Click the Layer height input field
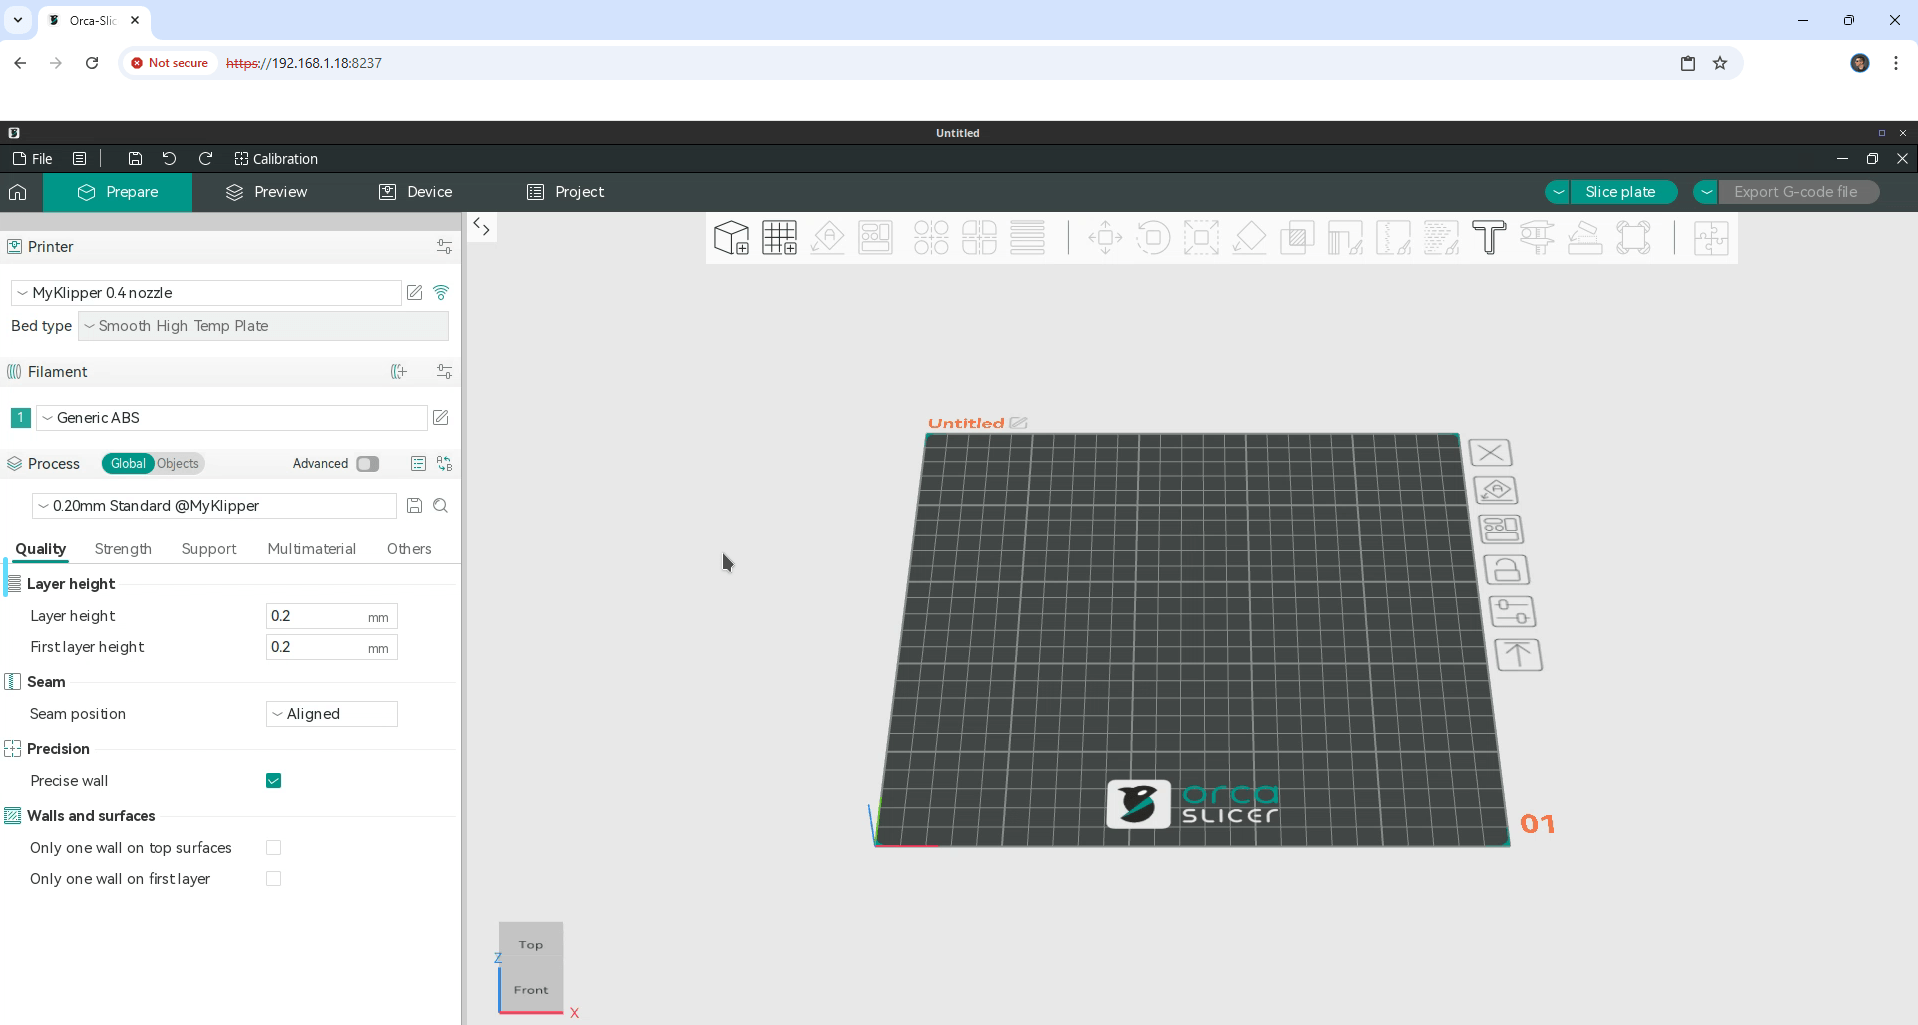The image size is (1918, 1025). [315, 616]
